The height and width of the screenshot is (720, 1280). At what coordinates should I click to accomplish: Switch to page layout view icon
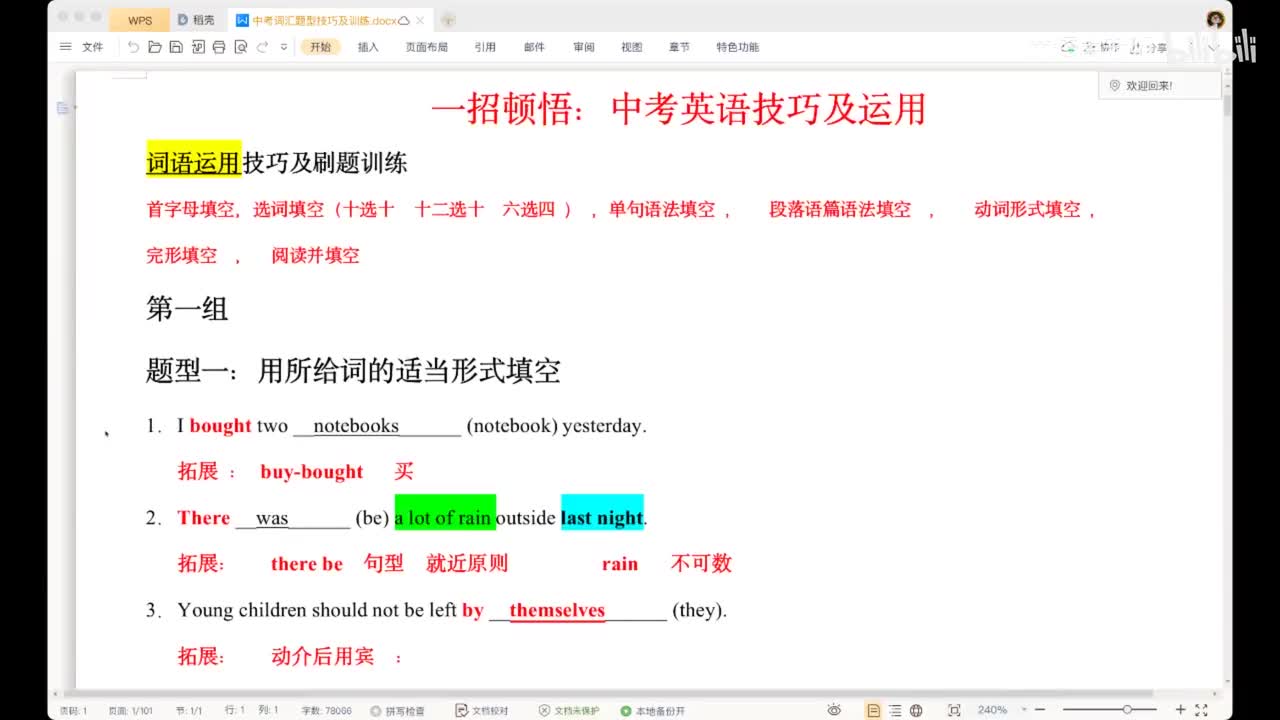[873, 710]
